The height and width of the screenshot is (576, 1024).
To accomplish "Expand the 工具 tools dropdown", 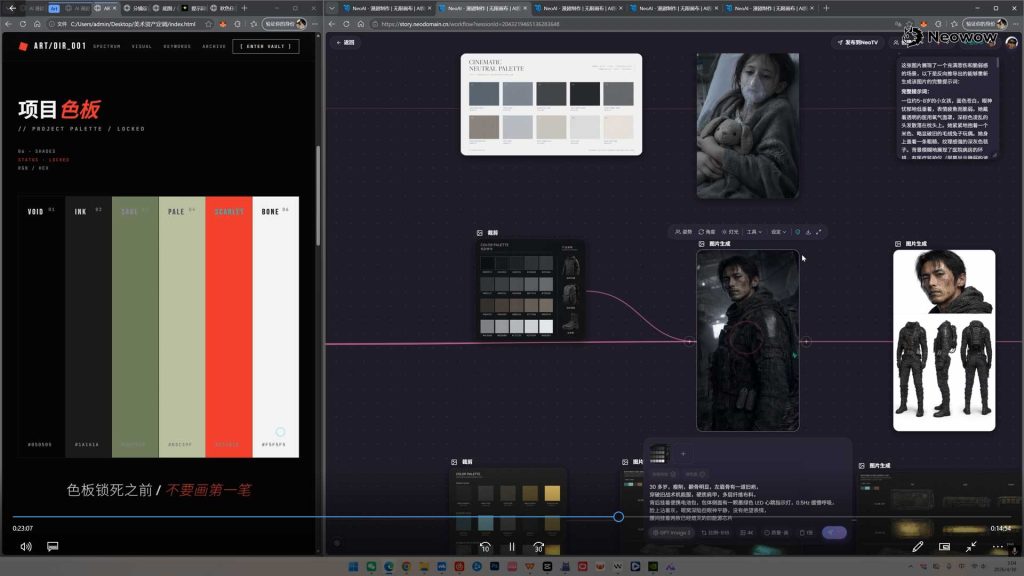I will point(754,232).
